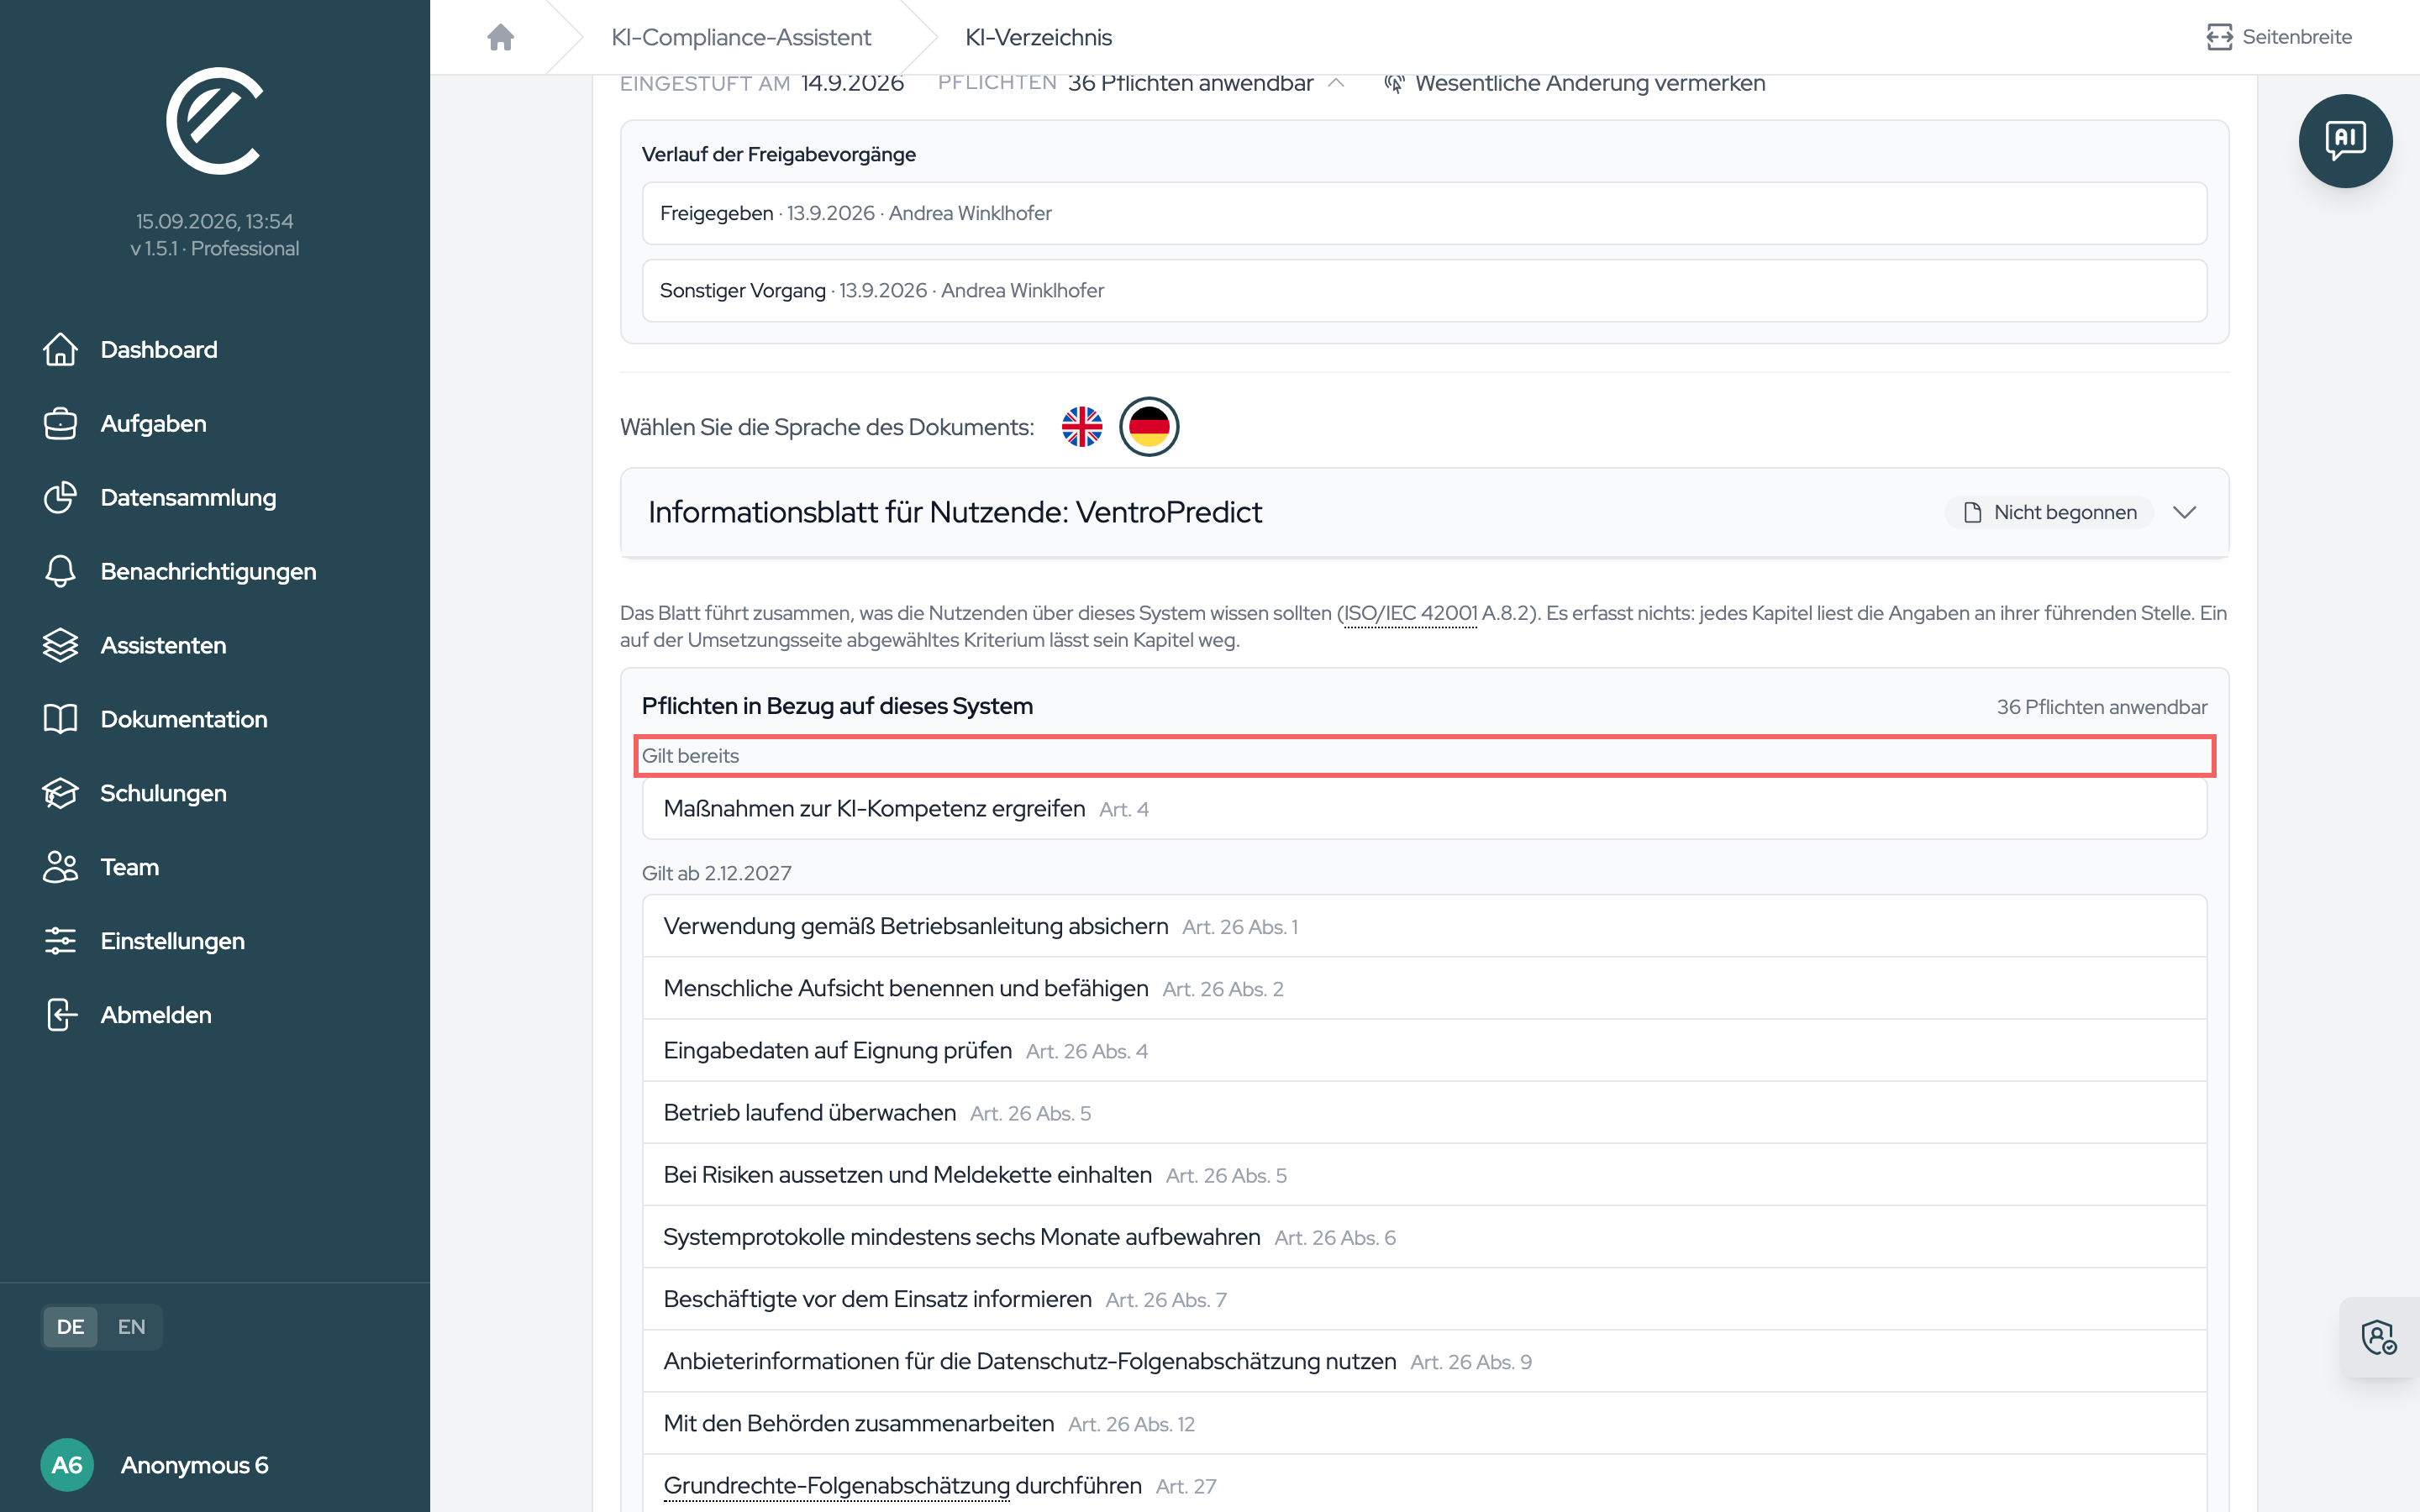
Task: Select Anbieterinformationen für die Datenschutz-Folgenabschätzung row
Action: point(1424,1361)
